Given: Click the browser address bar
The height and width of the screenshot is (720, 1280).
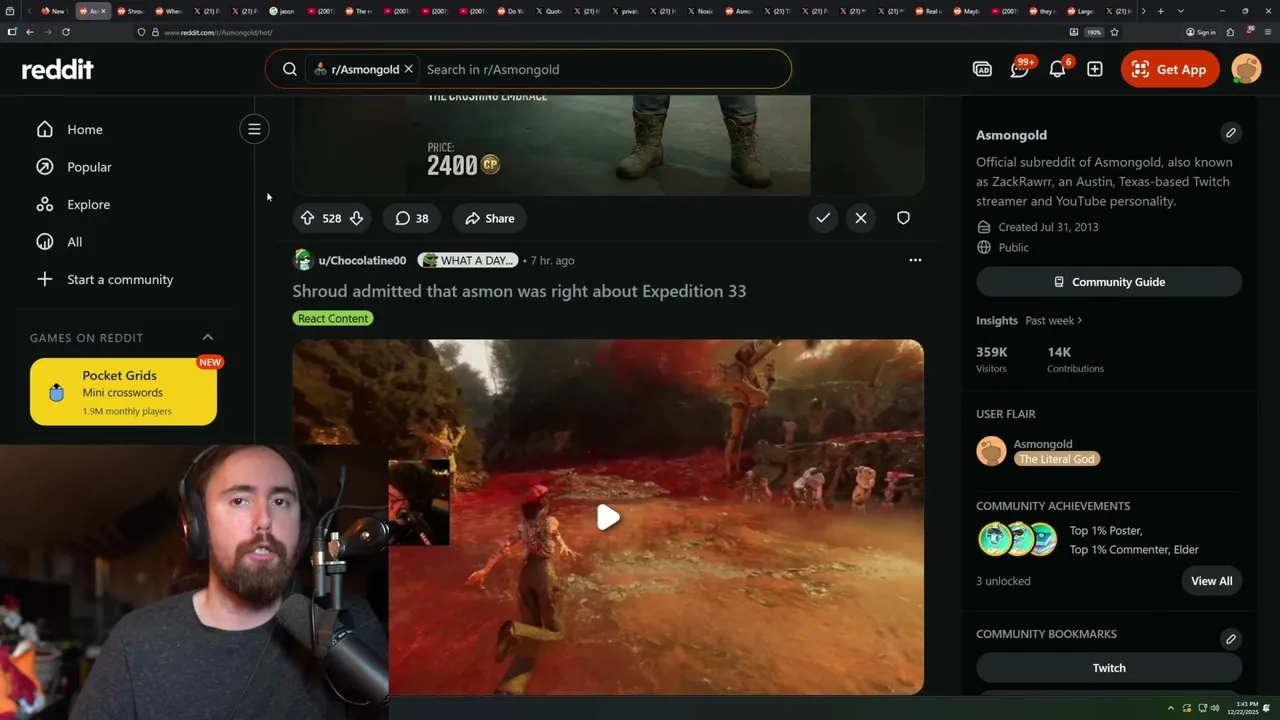Looking at the screenshot, I should (x=600, y=32).
